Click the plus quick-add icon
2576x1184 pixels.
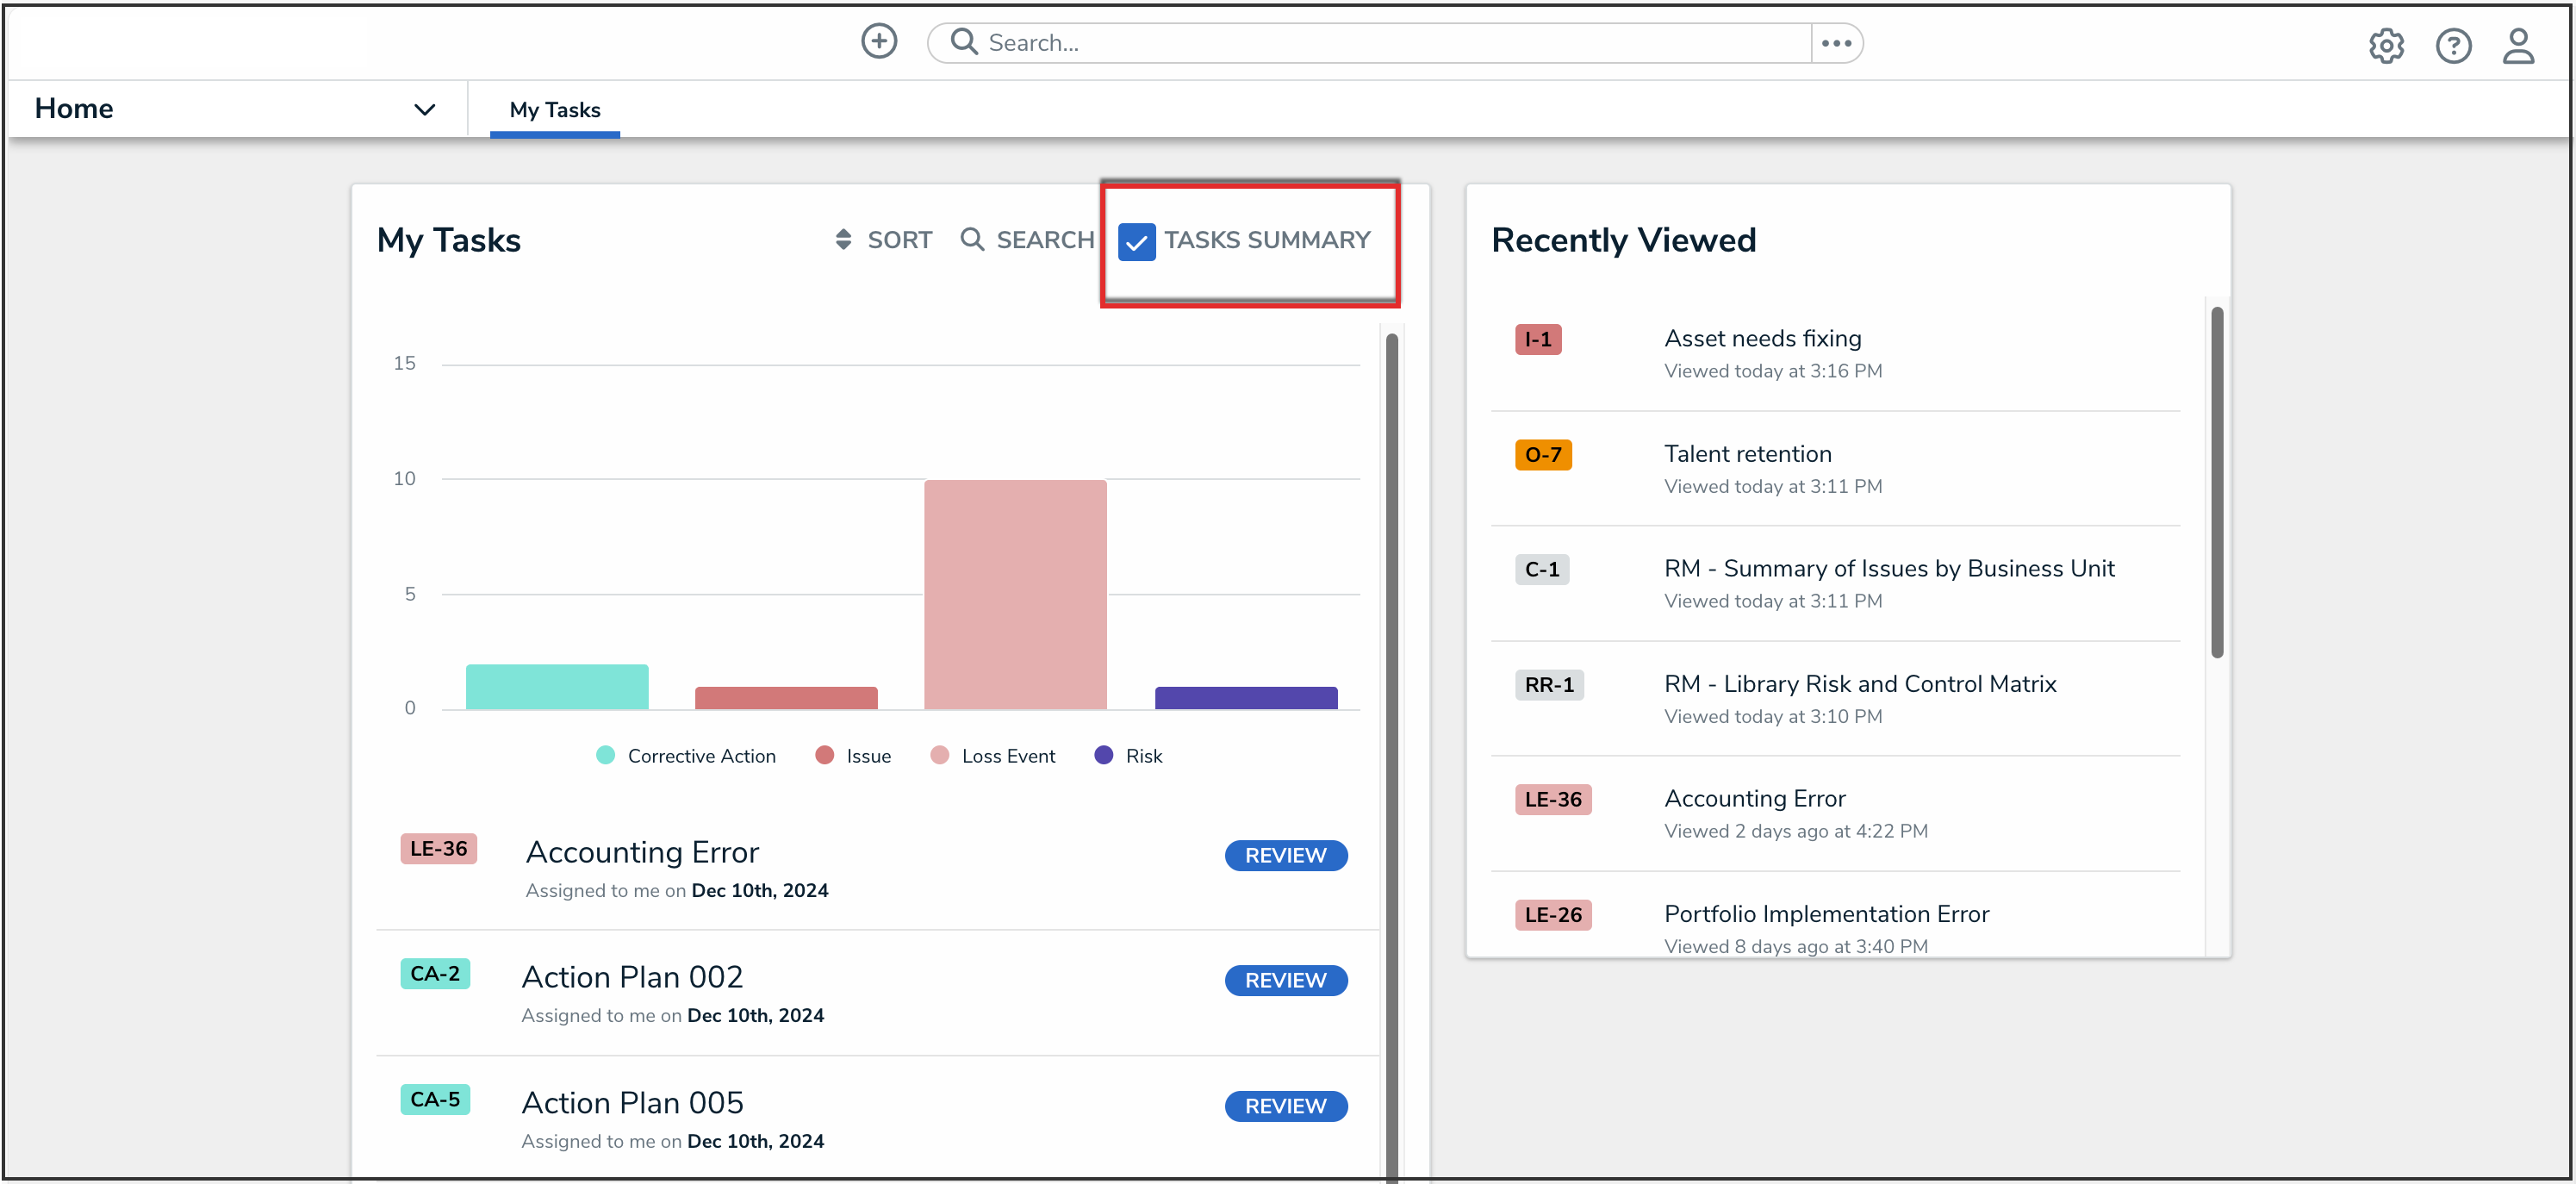[879, 42]
